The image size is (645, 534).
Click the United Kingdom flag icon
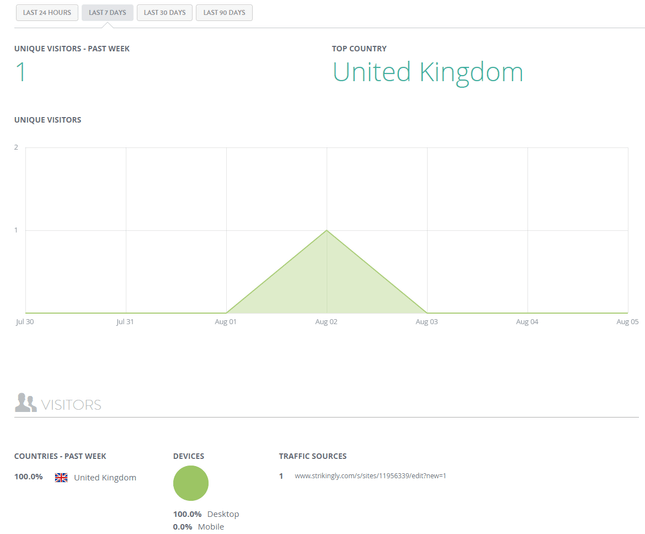click(61, 477)
